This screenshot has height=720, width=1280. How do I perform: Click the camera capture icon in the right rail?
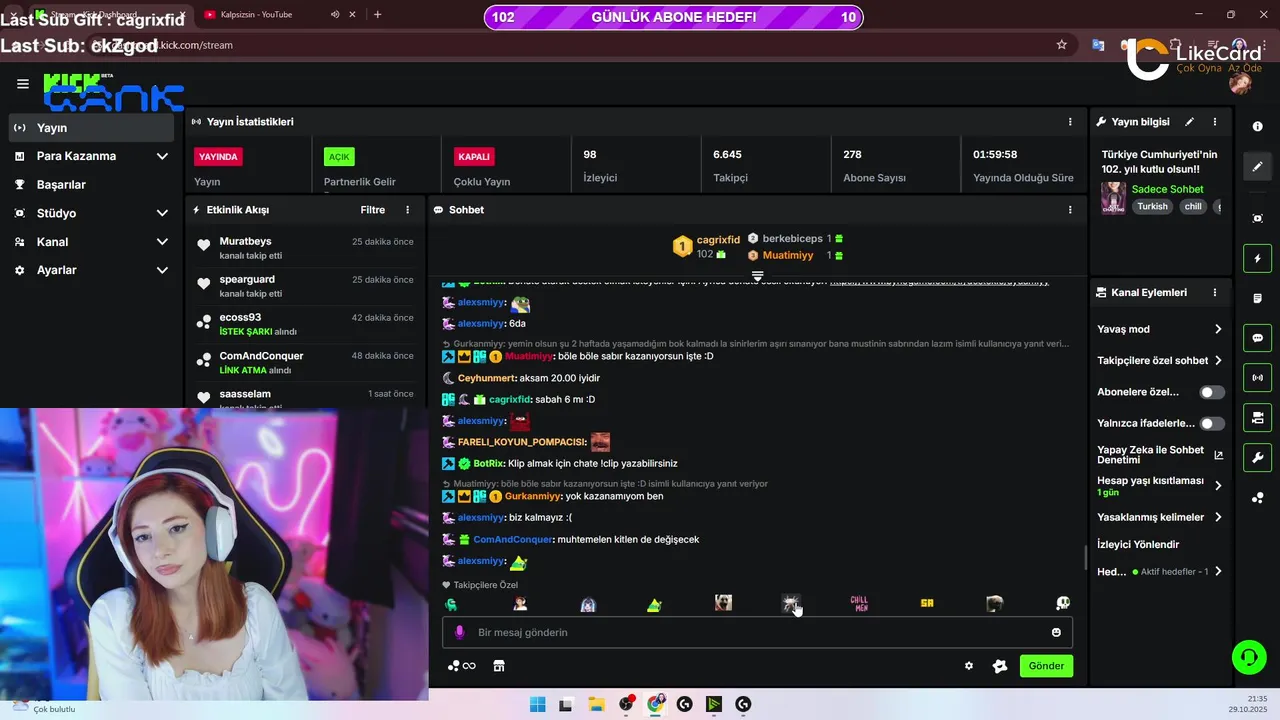(x=1257, y=218)
